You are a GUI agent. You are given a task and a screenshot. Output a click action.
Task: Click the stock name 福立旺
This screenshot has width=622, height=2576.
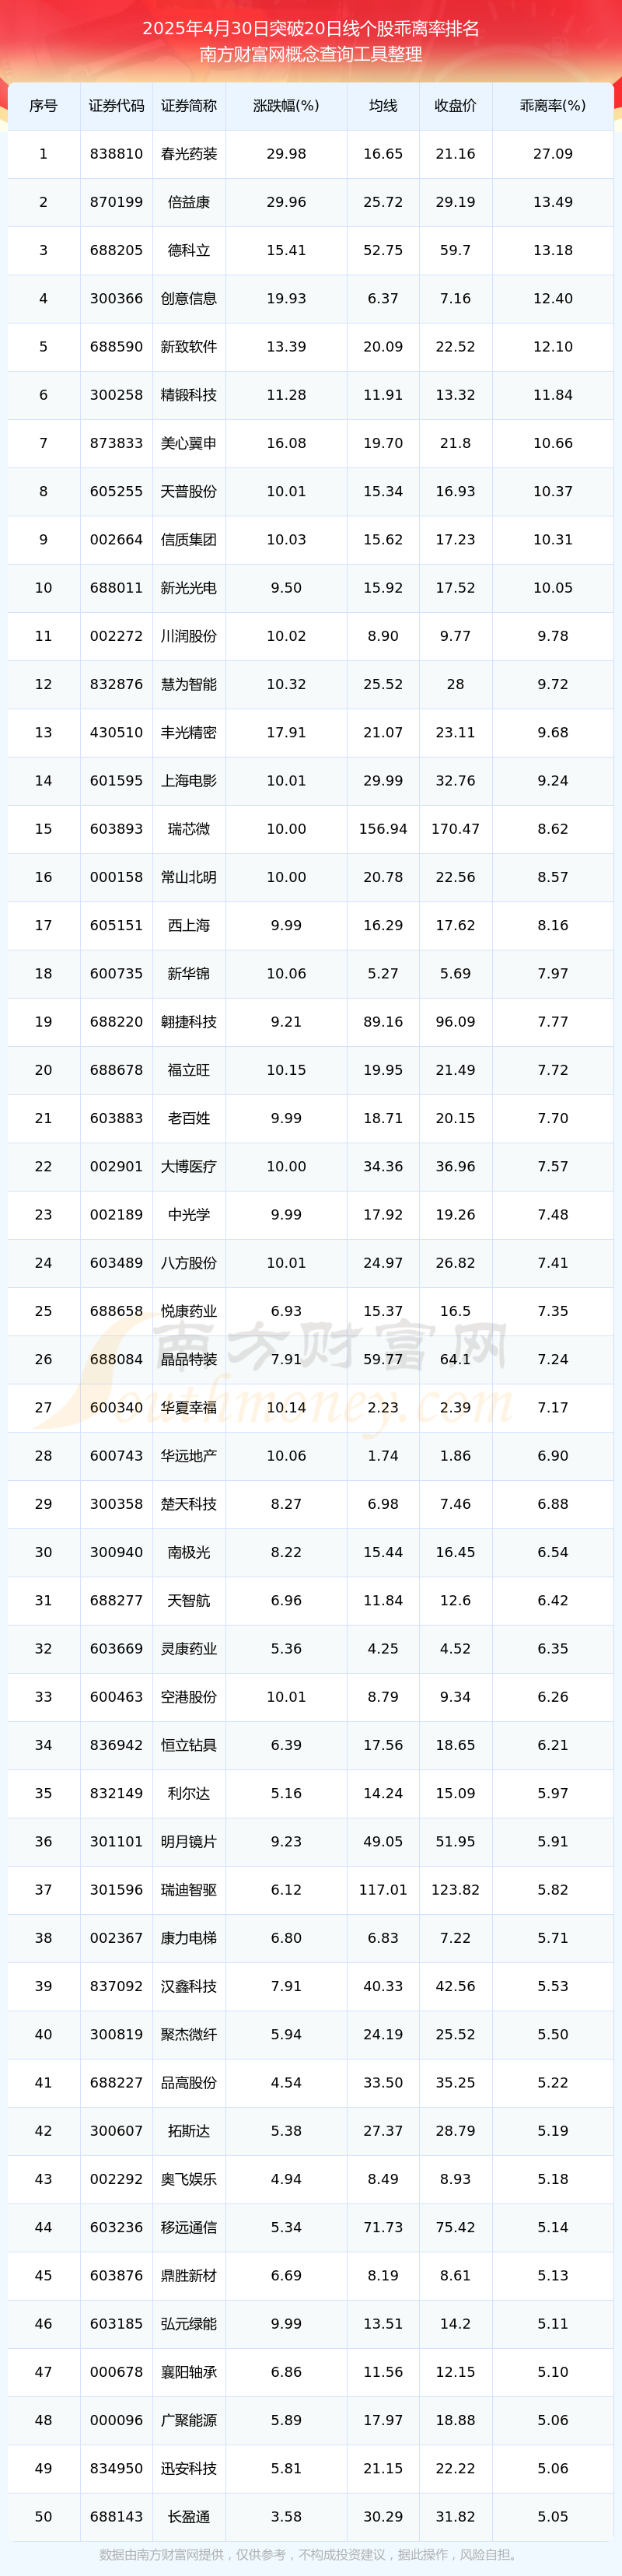pos(189,1070)
